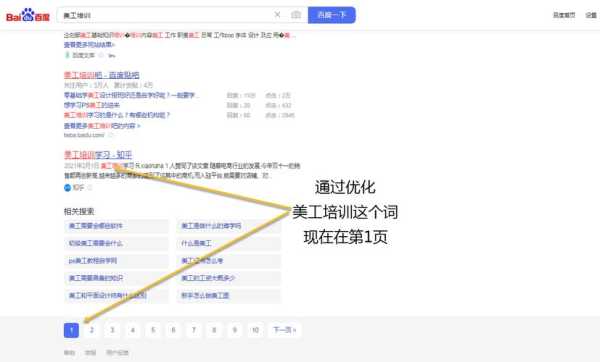Click the blue 知乎 source icon

(67, 188)
